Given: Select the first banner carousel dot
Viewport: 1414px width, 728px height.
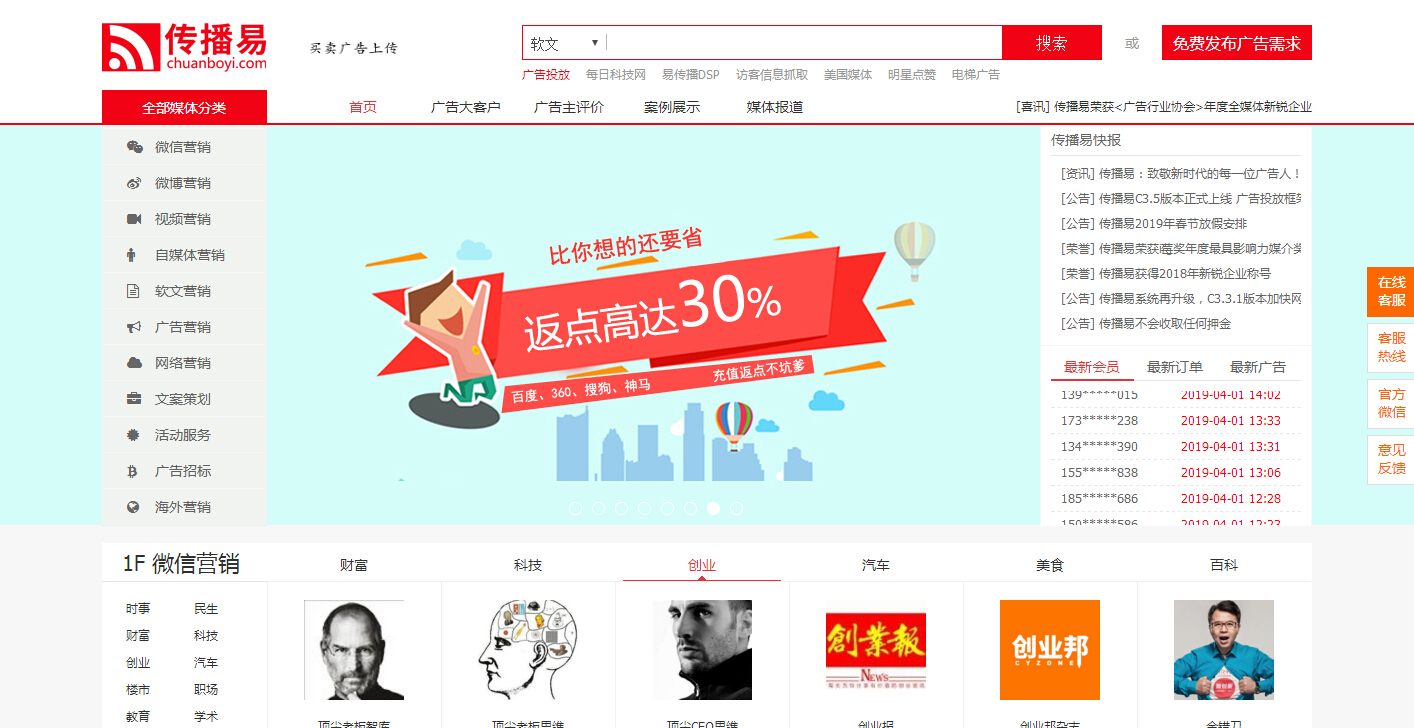Looking at the screenshot, I should click(x=576, y=508).
